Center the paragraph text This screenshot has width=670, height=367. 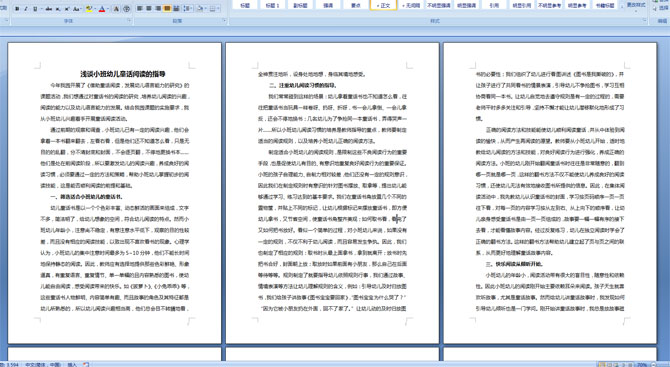[149, 9]
